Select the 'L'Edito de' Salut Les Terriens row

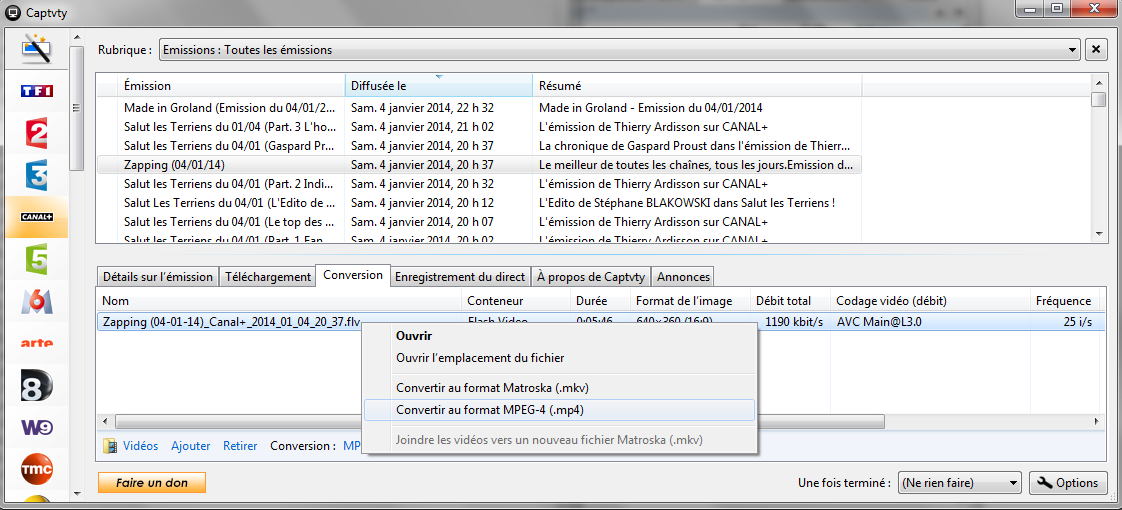tap(479, 202)
